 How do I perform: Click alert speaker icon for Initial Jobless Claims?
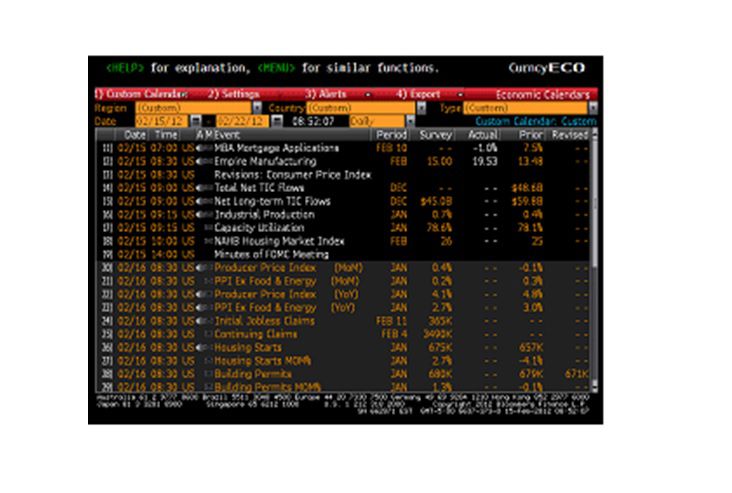(x=202, y=321)
